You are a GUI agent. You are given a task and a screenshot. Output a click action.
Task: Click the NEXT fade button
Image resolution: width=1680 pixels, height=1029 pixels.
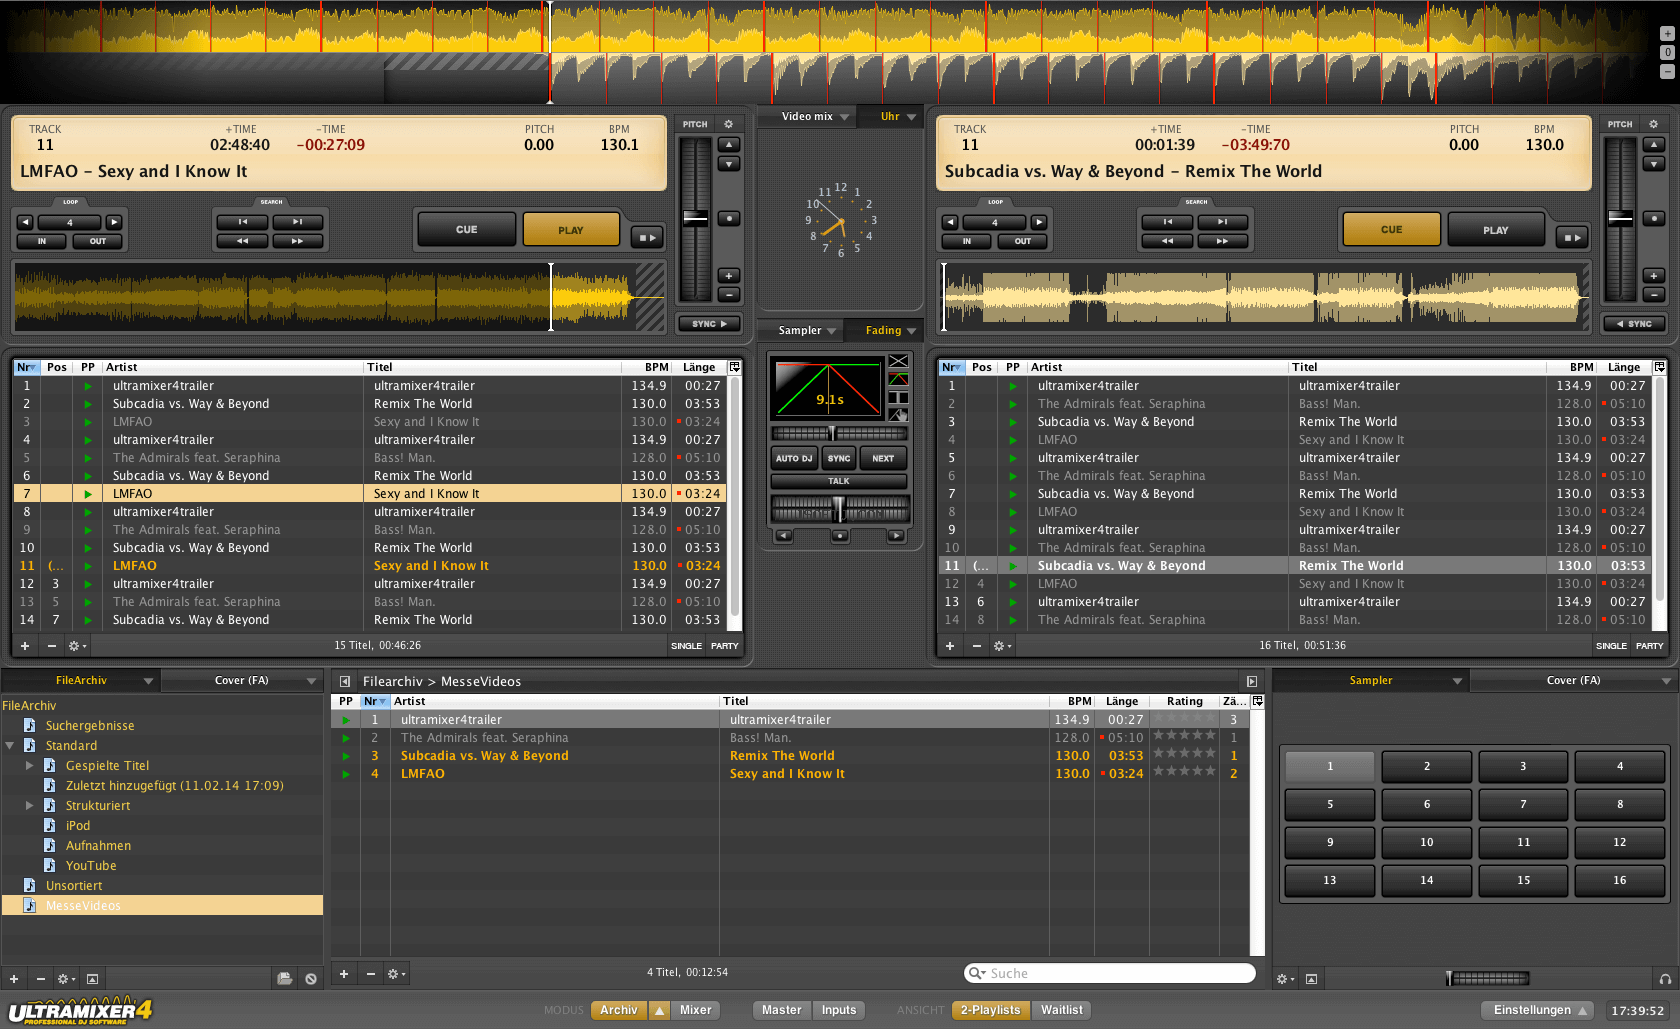pos(883,458)
